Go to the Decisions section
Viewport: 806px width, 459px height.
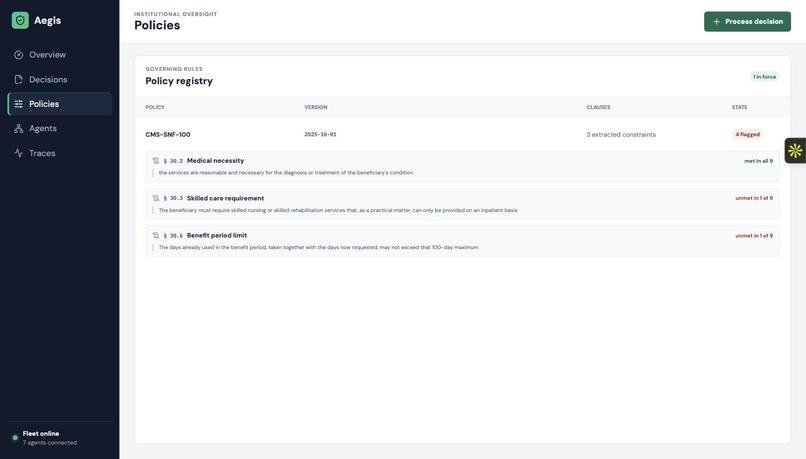pos(60,79)
